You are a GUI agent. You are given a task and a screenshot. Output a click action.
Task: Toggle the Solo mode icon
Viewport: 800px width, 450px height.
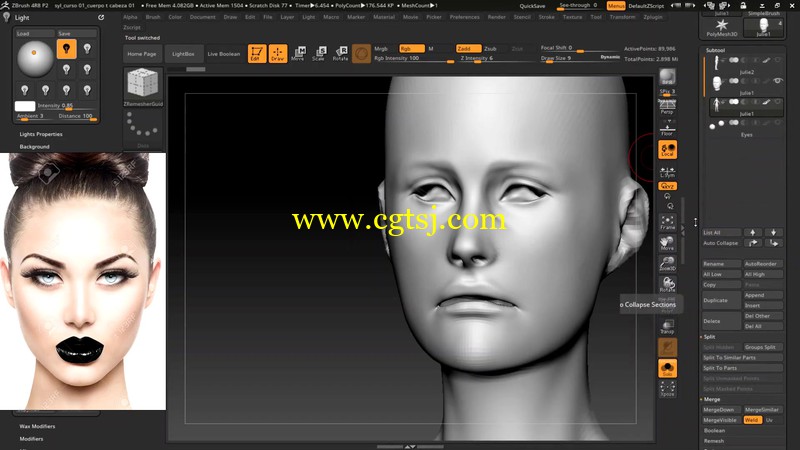coord(667,368)
